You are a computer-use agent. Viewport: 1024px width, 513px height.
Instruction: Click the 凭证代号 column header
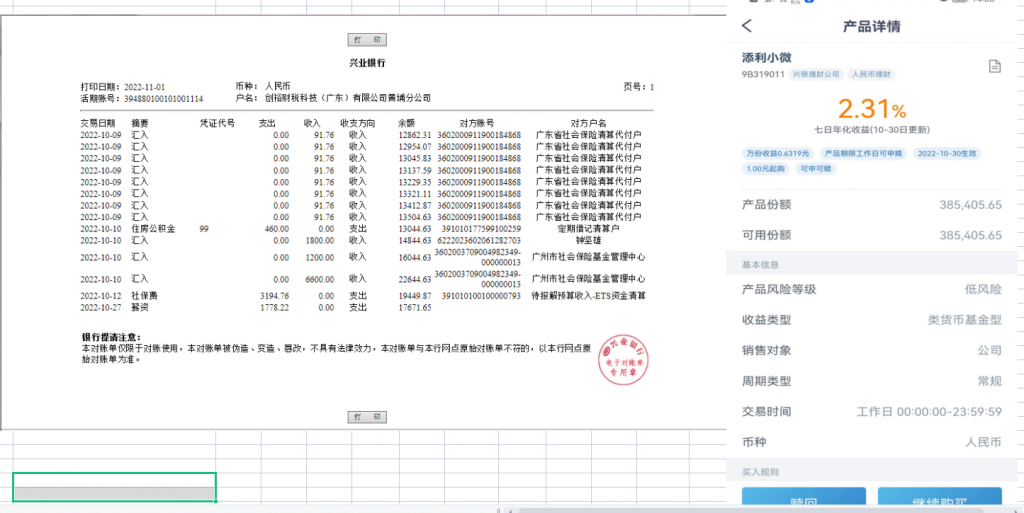click(217, 123)
